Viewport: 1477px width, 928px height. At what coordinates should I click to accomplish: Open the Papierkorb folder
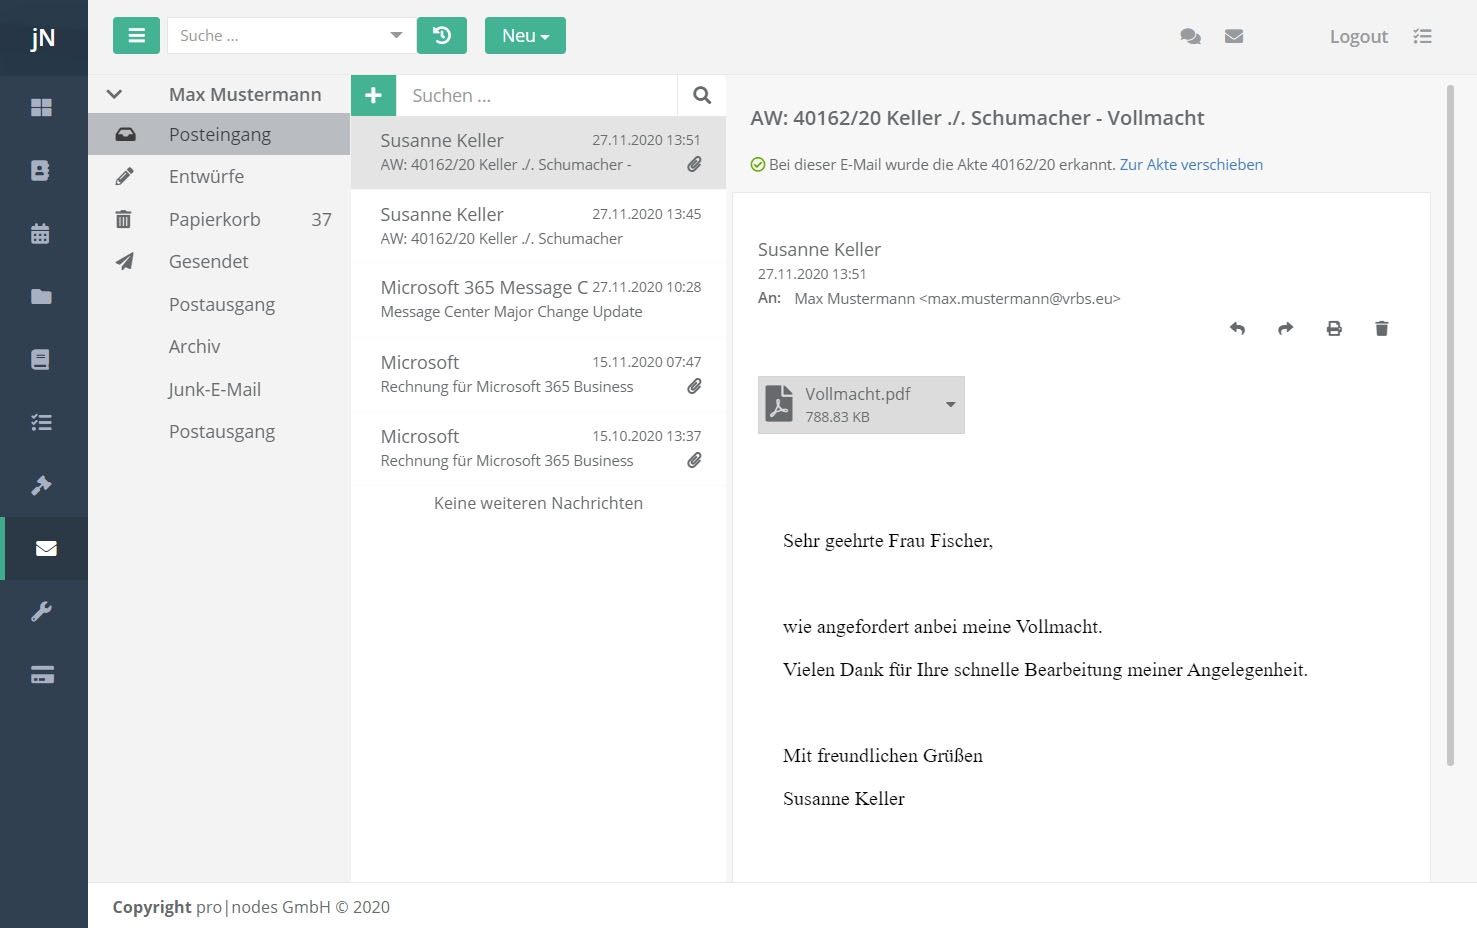(x=214, y=219)
